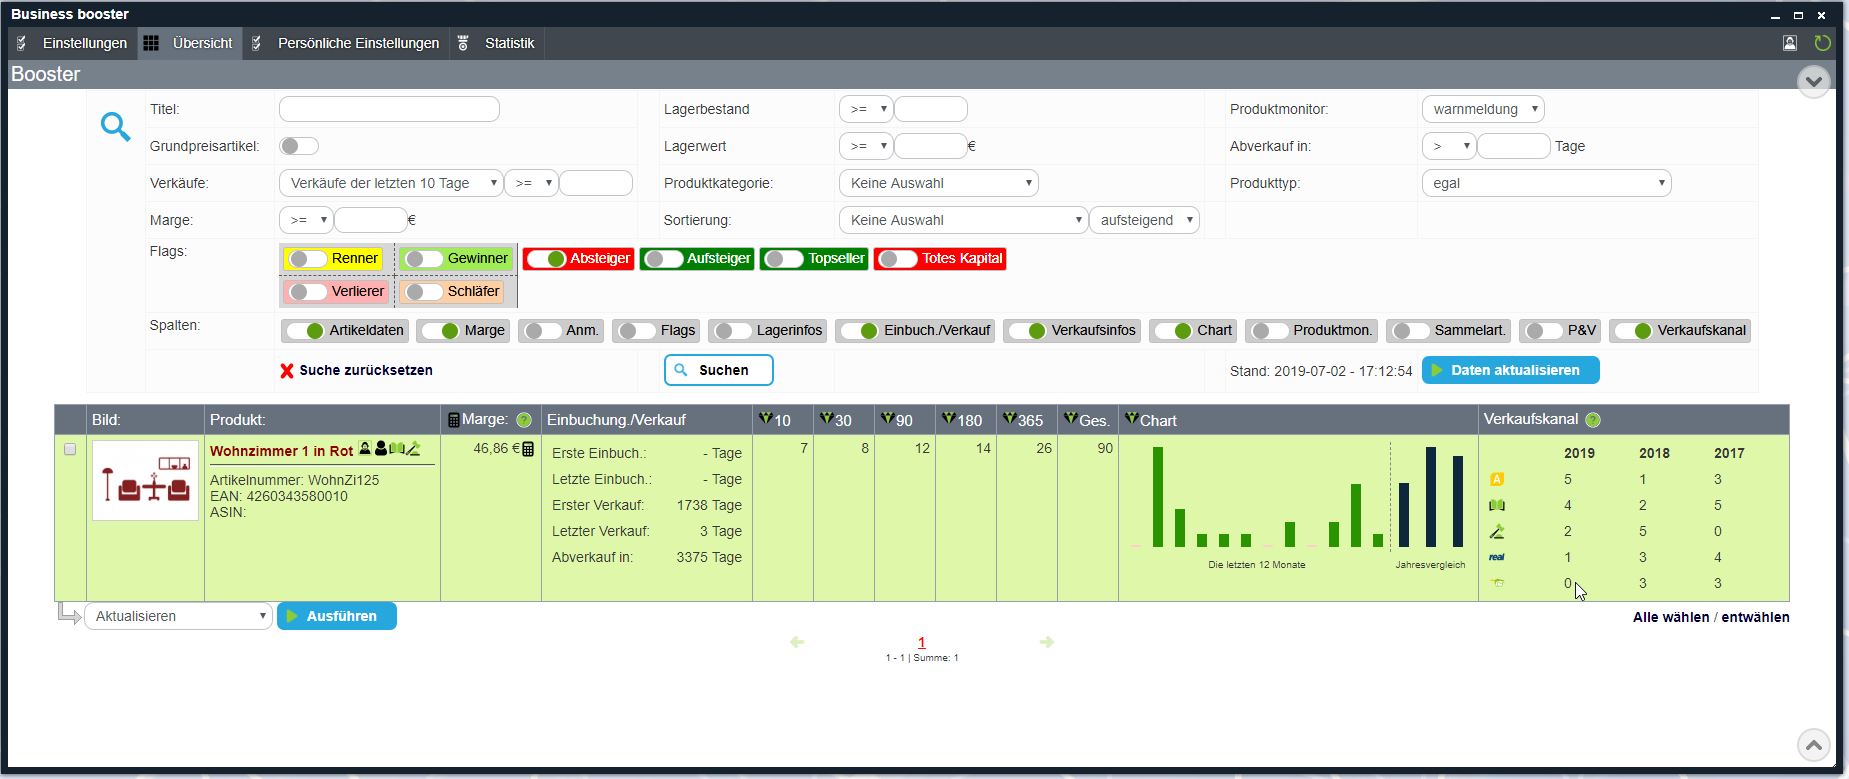The height and width of the screenshot is (779, 1849).
Task: Open the Produktkategorie dropdown
Action: tap(938, 183)
